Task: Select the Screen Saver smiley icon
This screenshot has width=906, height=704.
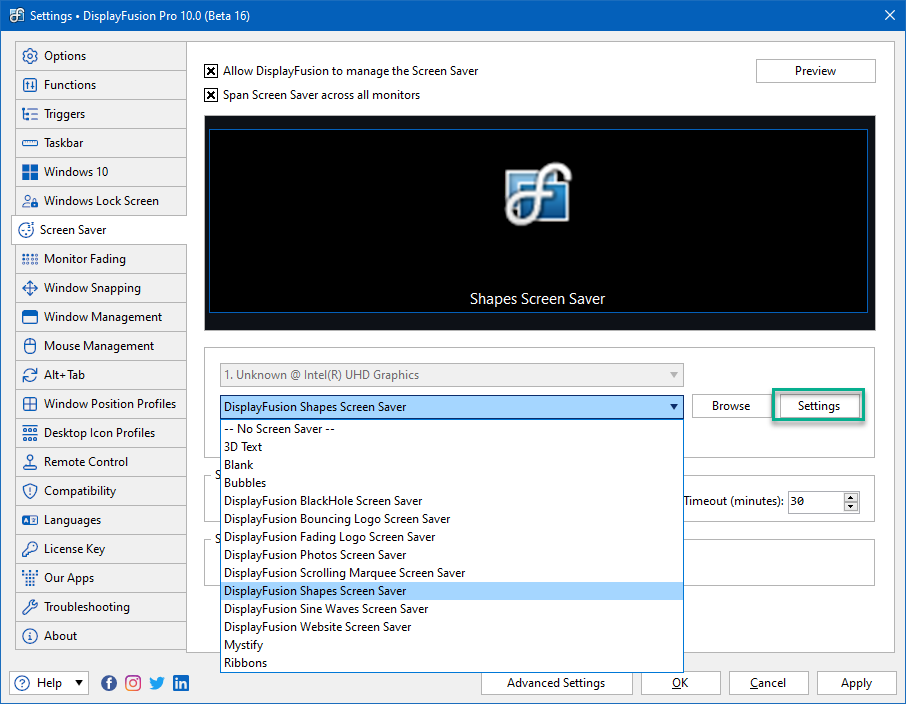Action: (x=26, y=229)
